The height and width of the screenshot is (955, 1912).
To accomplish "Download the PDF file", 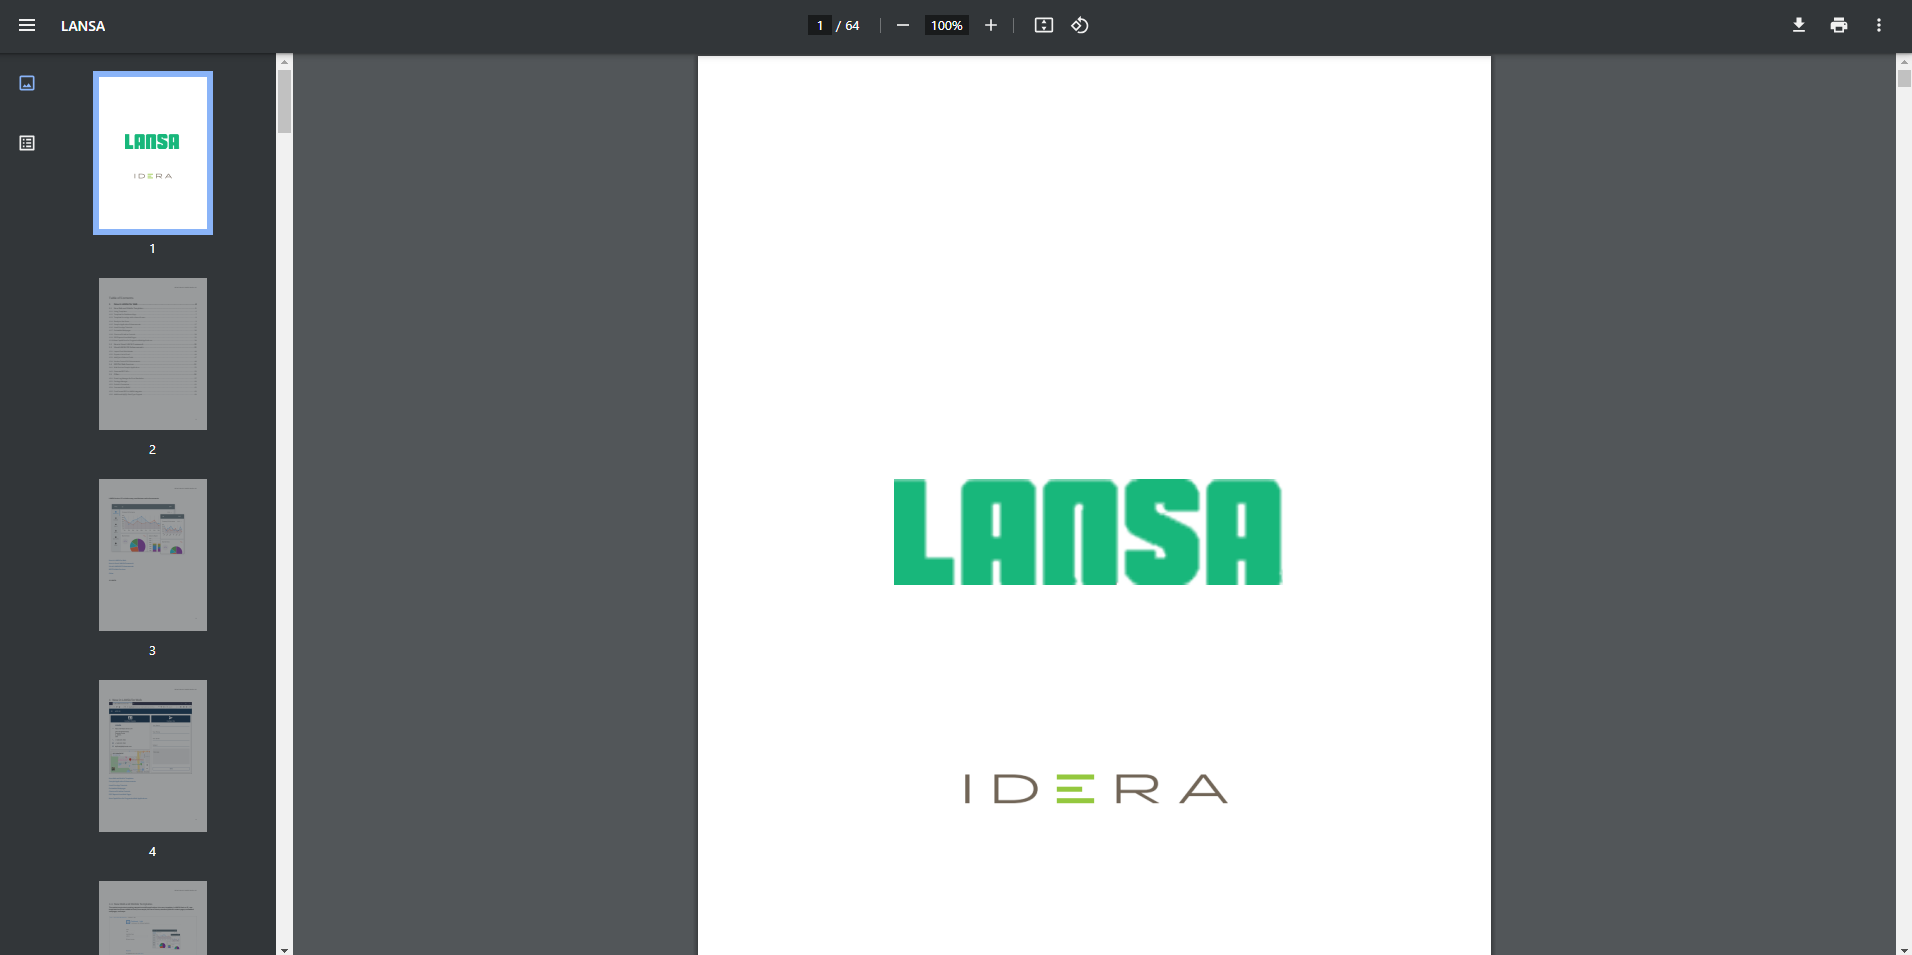I will point(1799,25).
